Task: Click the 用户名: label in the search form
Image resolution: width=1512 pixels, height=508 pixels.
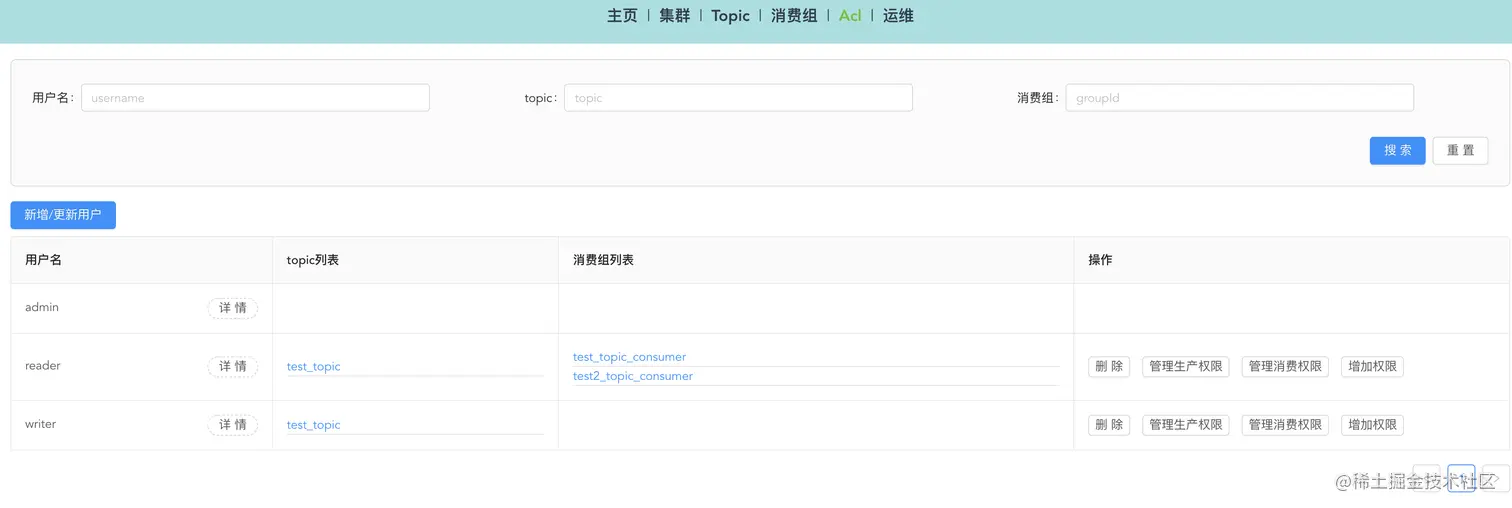Action: [x=53, y=98]
